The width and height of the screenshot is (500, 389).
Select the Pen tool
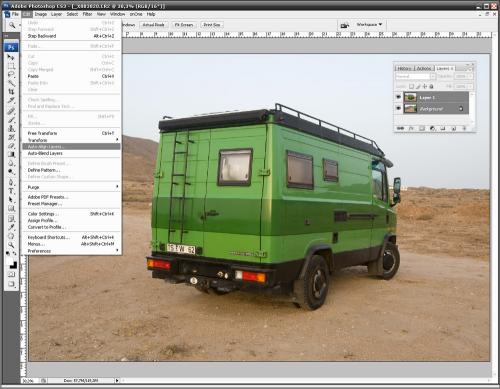[11, 182]
